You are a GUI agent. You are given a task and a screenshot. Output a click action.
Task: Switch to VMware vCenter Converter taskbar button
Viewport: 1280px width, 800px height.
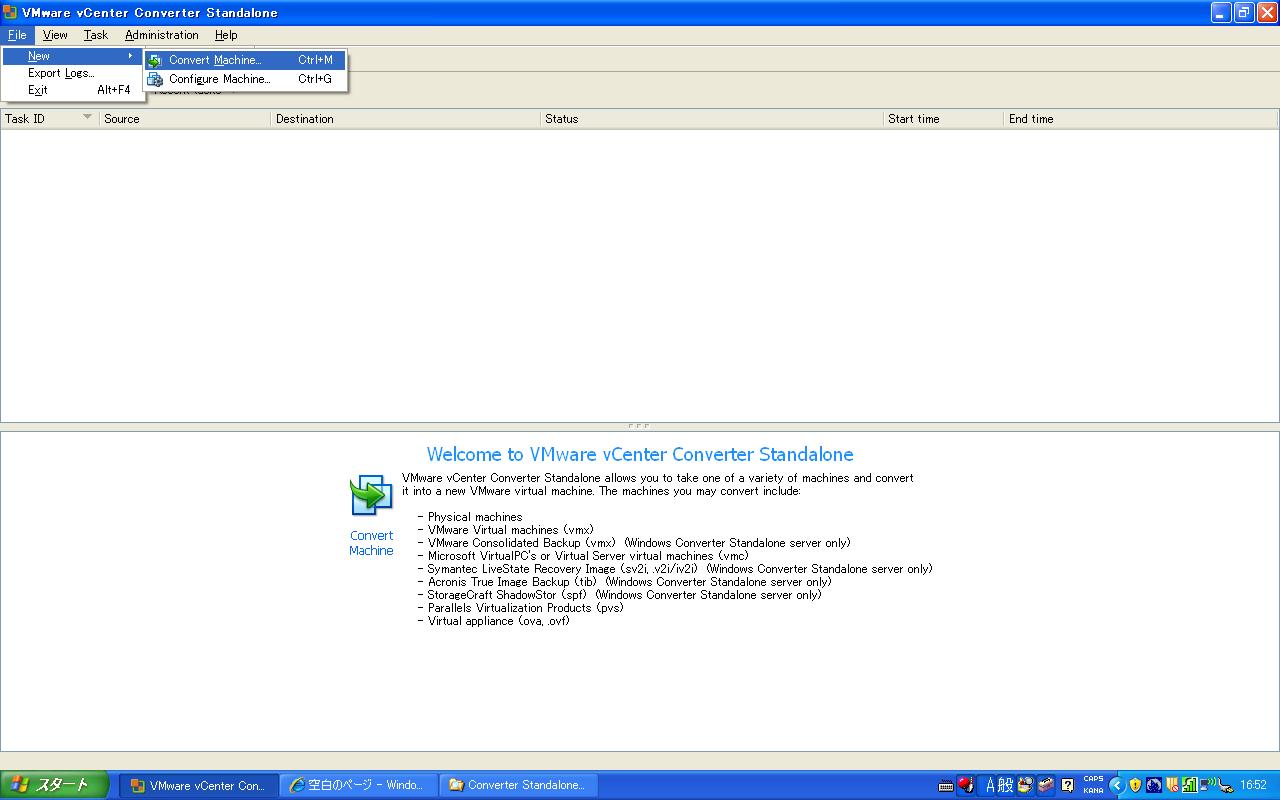coord(198,785)
